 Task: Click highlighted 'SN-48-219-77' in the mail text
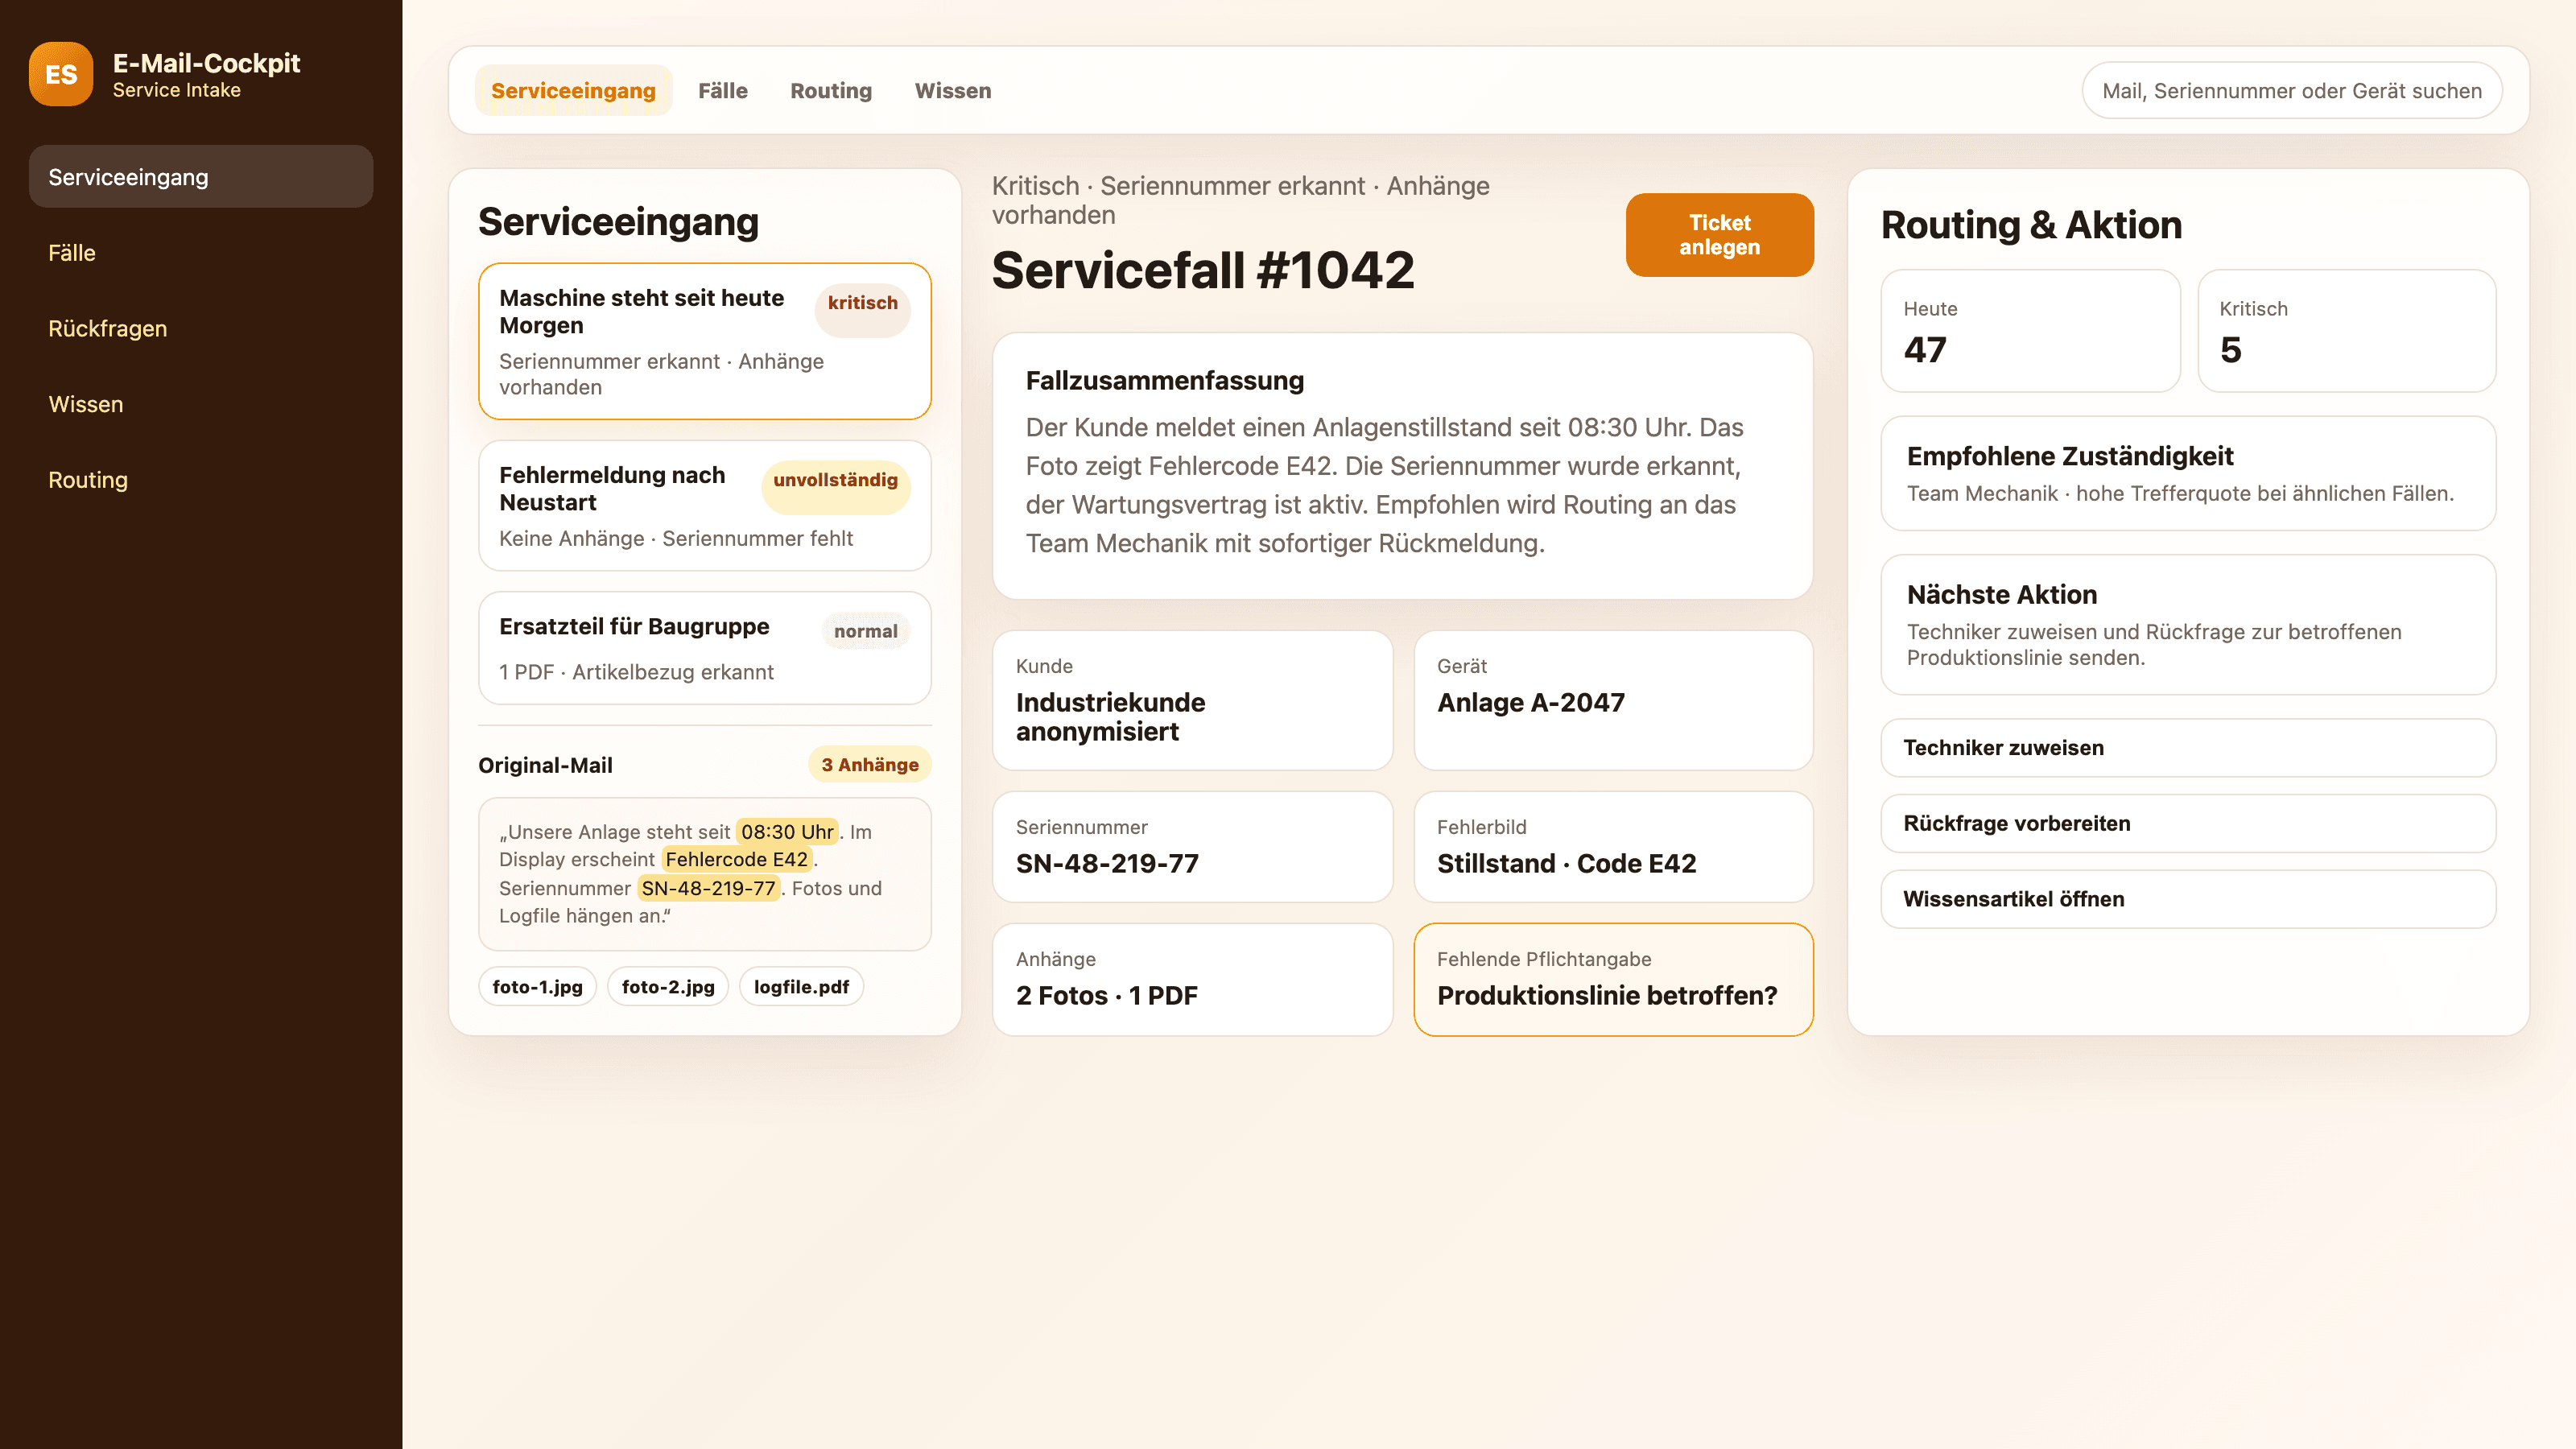[708, 888]
